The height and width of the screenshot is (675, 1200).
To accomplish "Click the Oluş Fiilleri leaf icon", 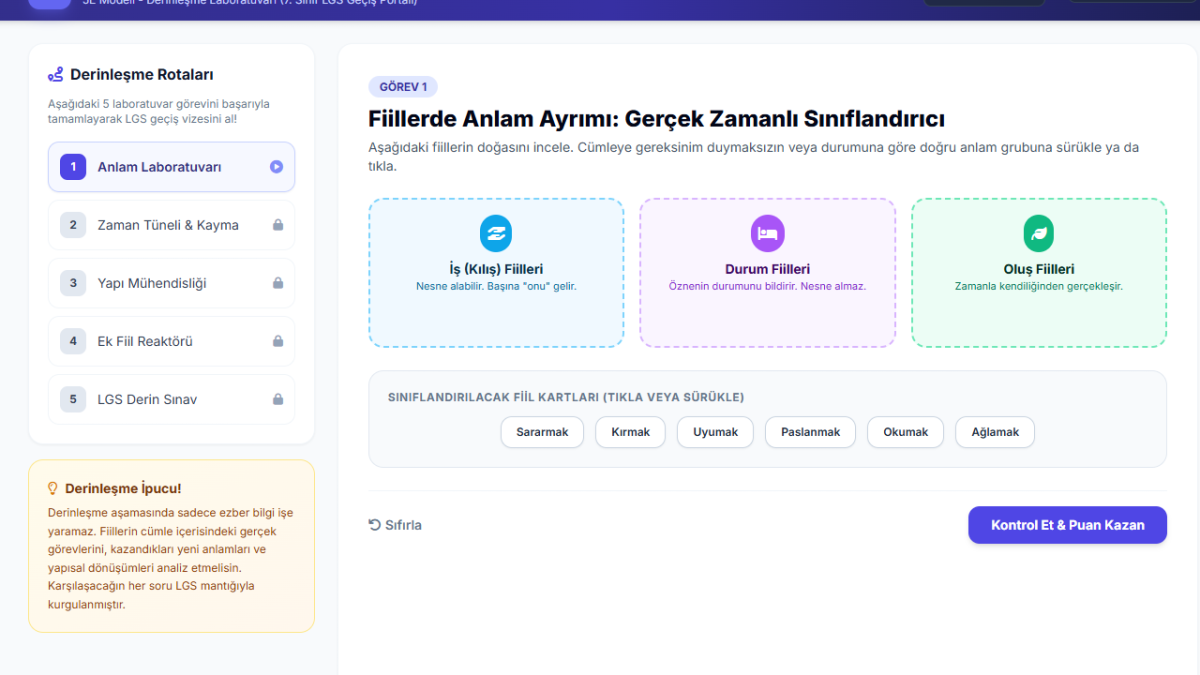I will 1039,233.
